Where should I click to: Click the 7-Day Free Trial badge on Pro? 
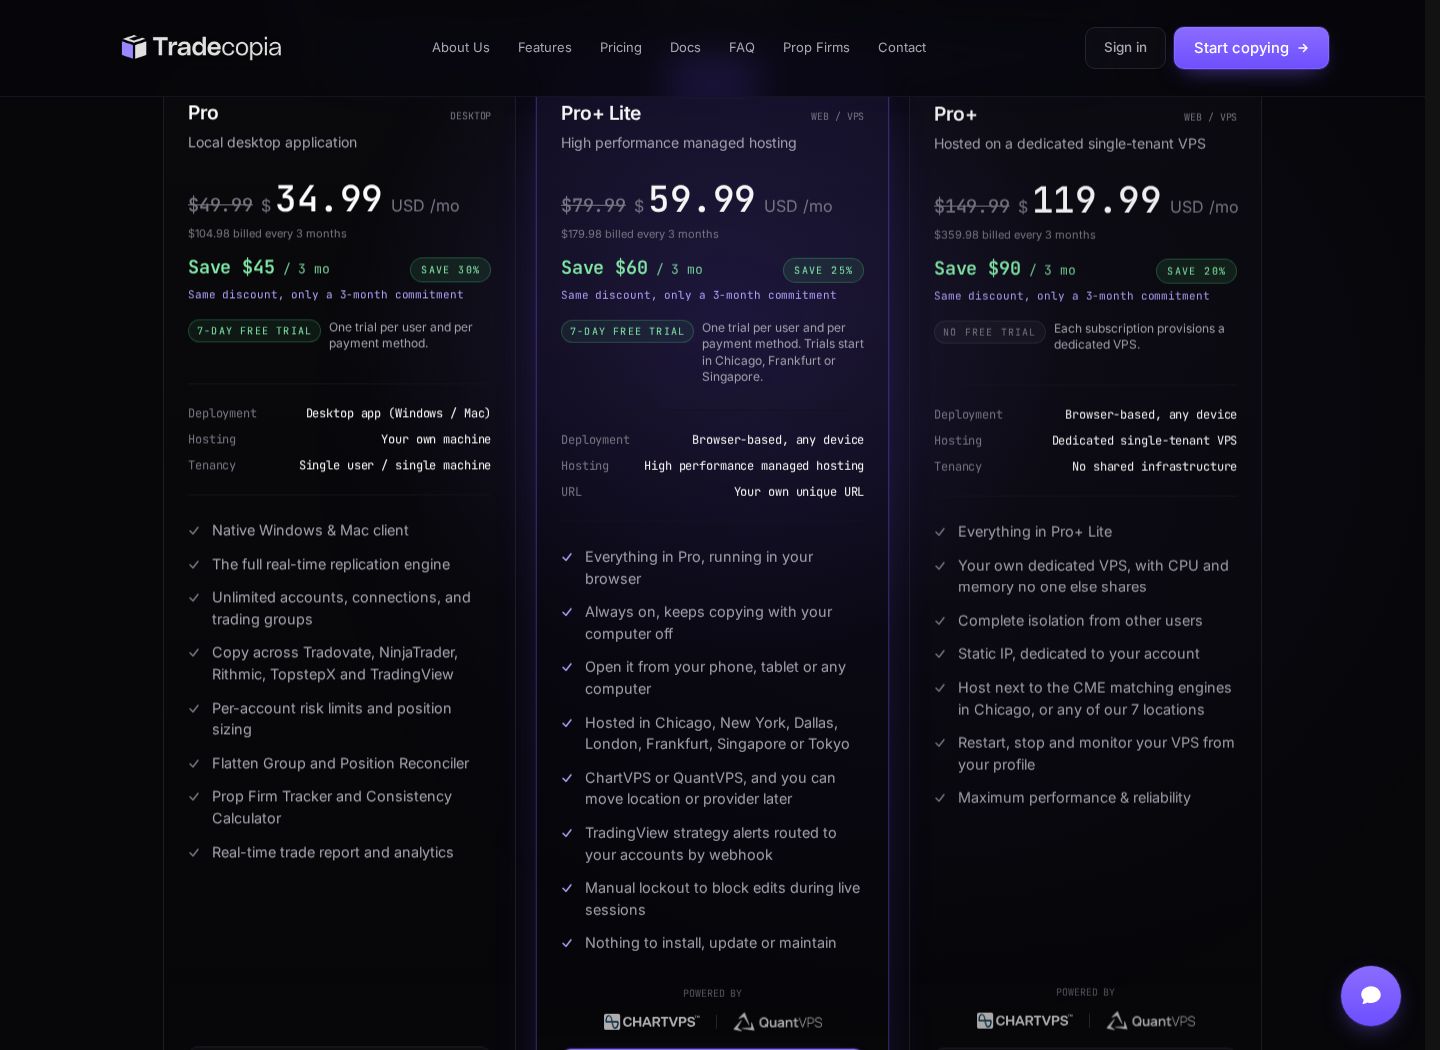pyautogui.click(x=254, y=331)
